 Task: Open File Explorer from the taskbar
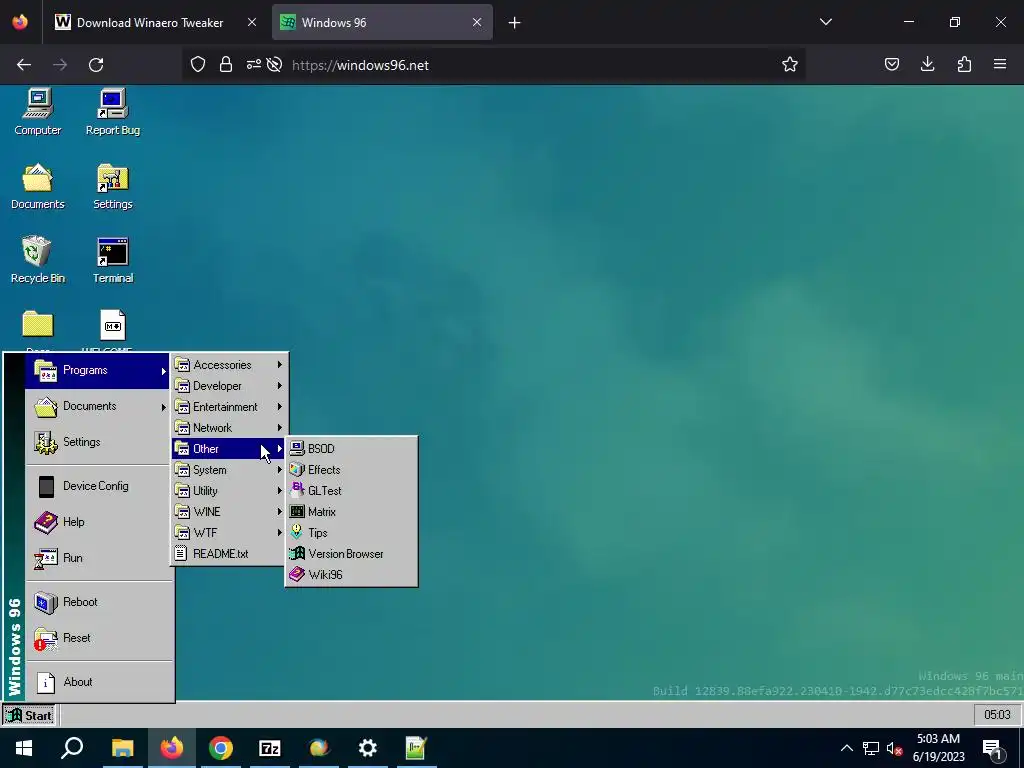[x=122, y=748]
